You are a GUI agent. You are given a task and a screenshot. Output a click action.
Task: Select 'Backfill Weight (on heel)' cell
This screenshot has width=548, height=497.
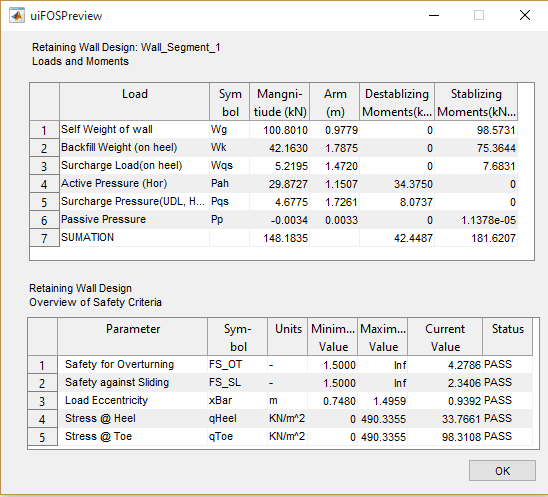pos(135,148)
